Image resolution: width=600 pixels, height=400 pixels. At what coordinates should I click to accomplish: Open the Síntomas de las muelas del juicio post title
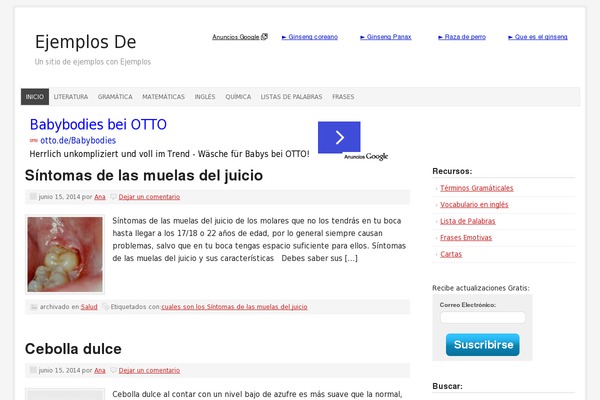pyautogui.click(x=144, y=175)
